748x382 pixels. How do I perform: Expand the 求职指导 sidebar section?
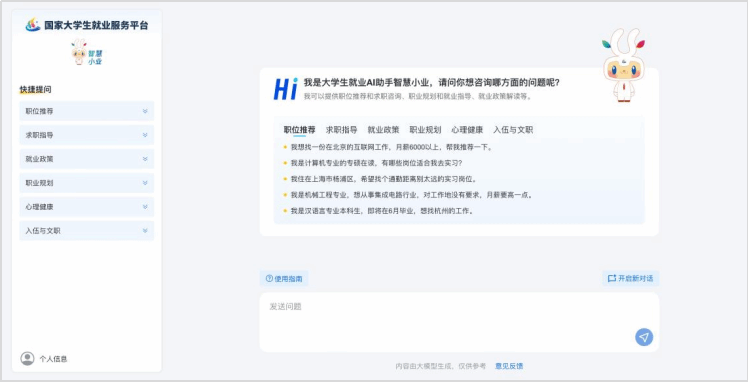click(86, 135)
